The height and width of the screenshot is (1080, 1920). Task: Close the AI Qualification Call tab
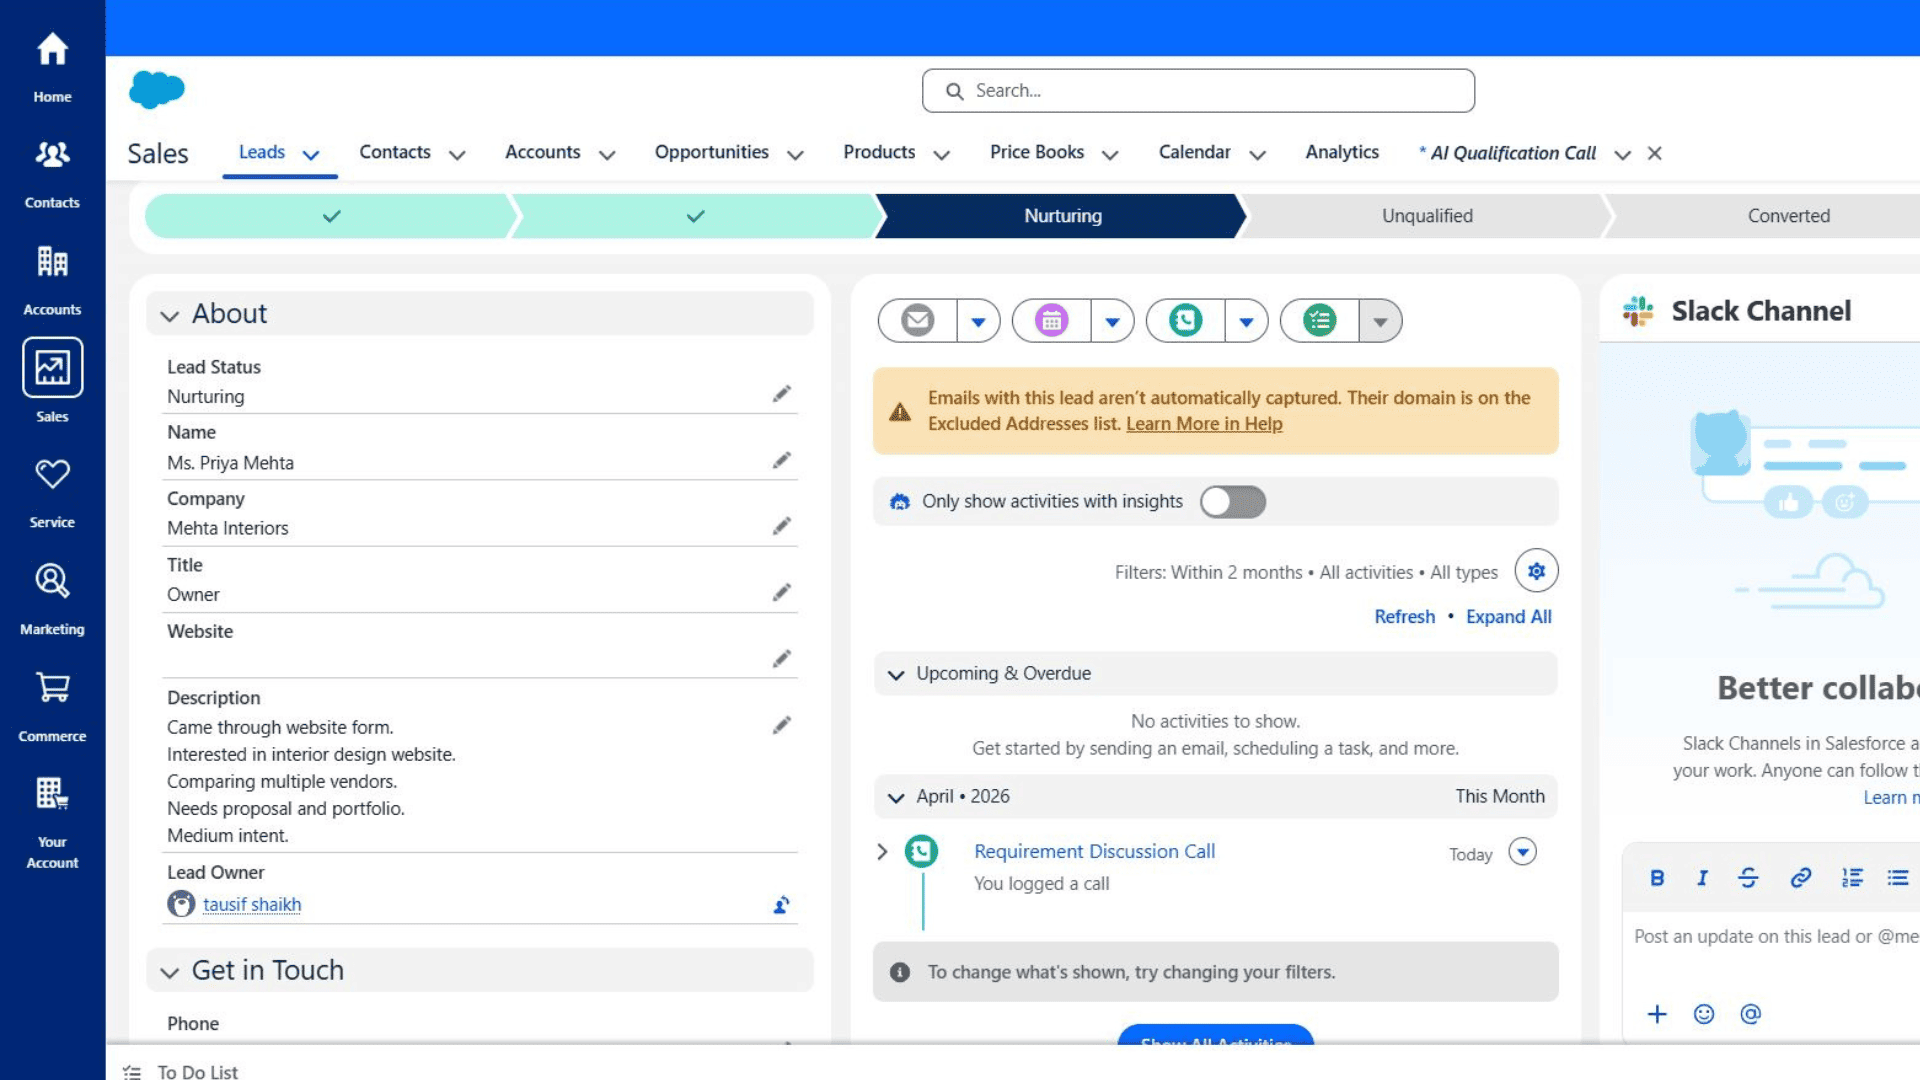click(1654, 153)
